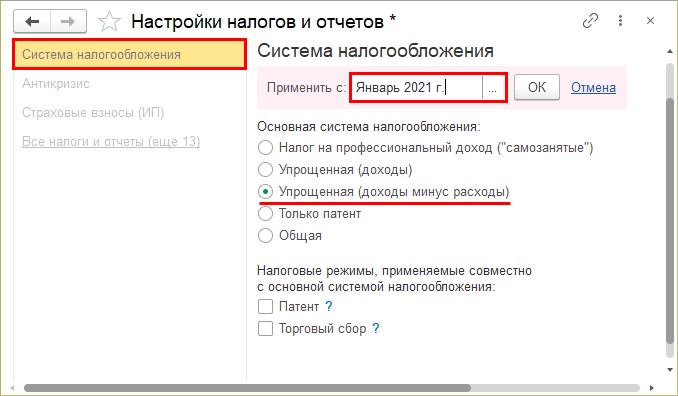
Task: Open the period picker ellipsis button
Action: click(493, 88)
